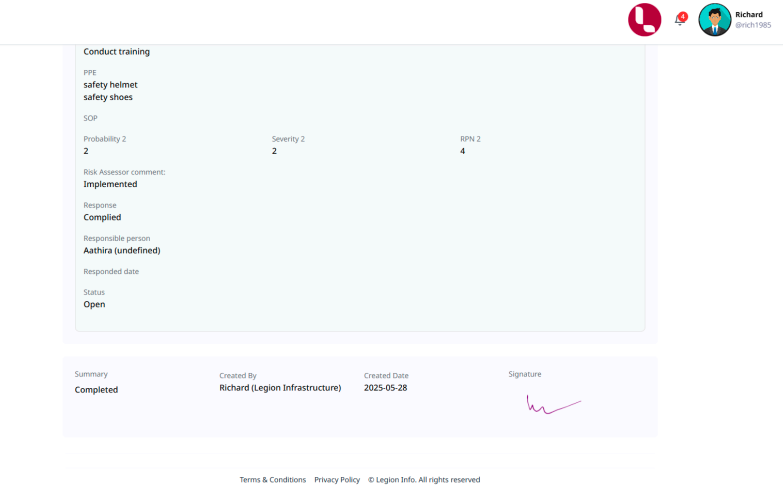Click the Status value Open
This screenshot has width=783, height=491.
click(x=94, y=304)
